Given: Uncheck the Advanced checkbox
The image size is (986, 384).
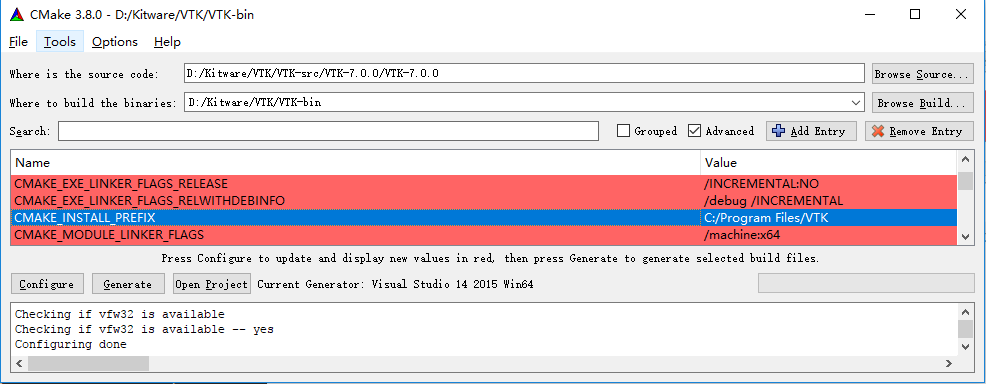Looking at the screenshot, I should (x=694, y=131).
